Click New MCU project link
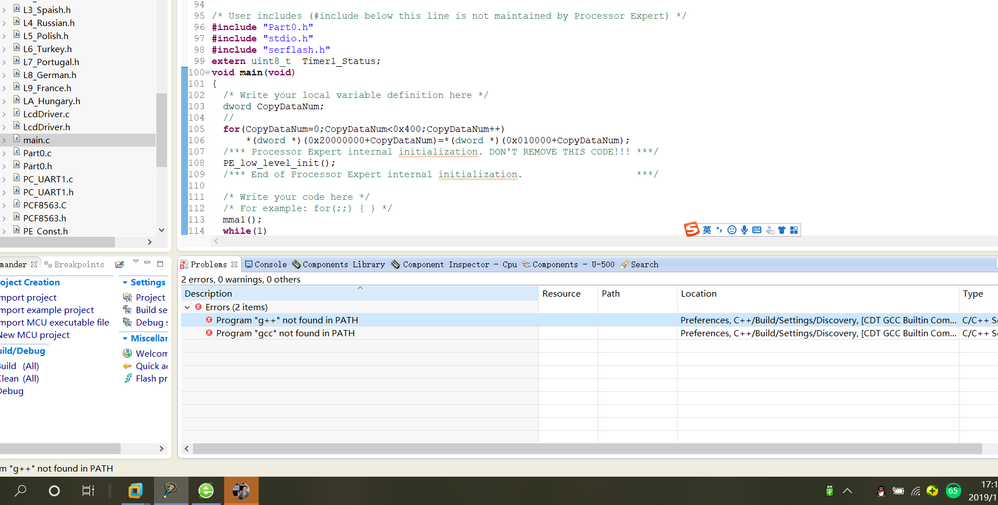This screenshot has width=998, height=505. (x=34, y=335)
